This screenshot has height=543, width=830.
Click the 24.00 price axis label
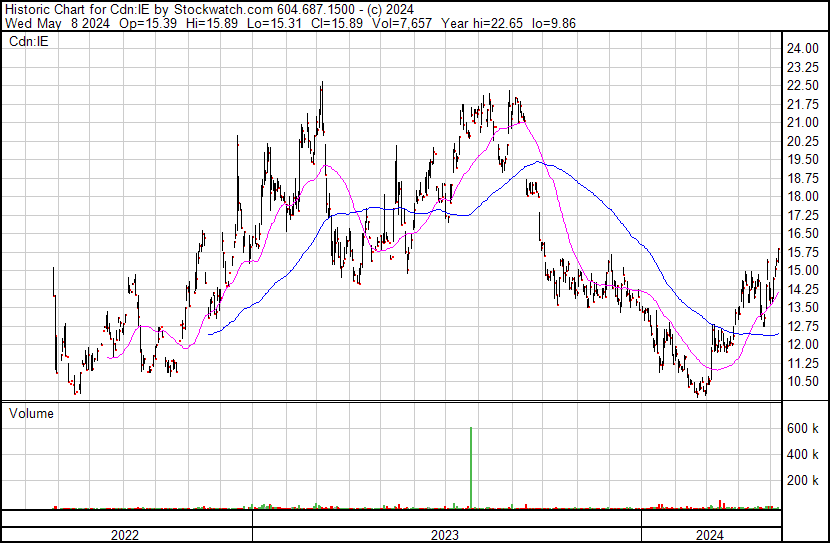[804, 49]
